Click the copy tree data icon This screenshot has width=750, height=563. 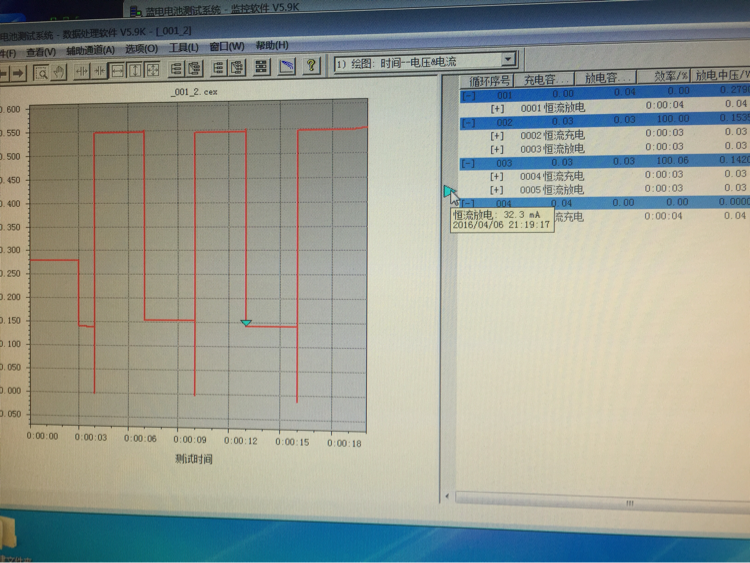[194, 69]
